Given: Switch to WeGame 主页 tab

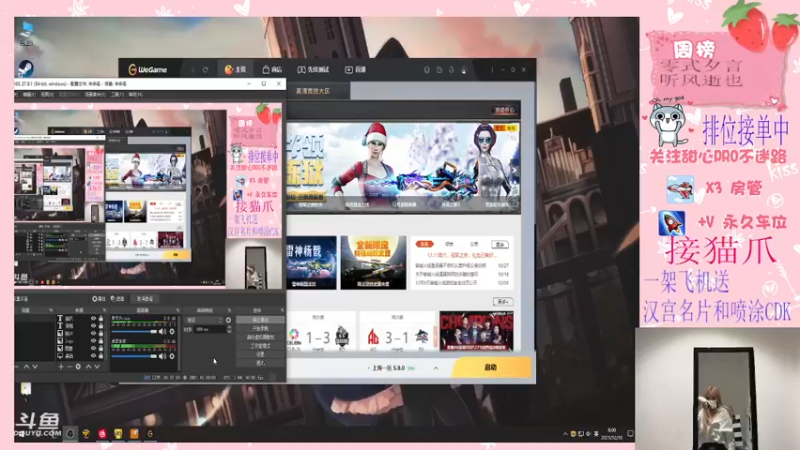Looking at the screenshot, I should [x=236, y=70].
